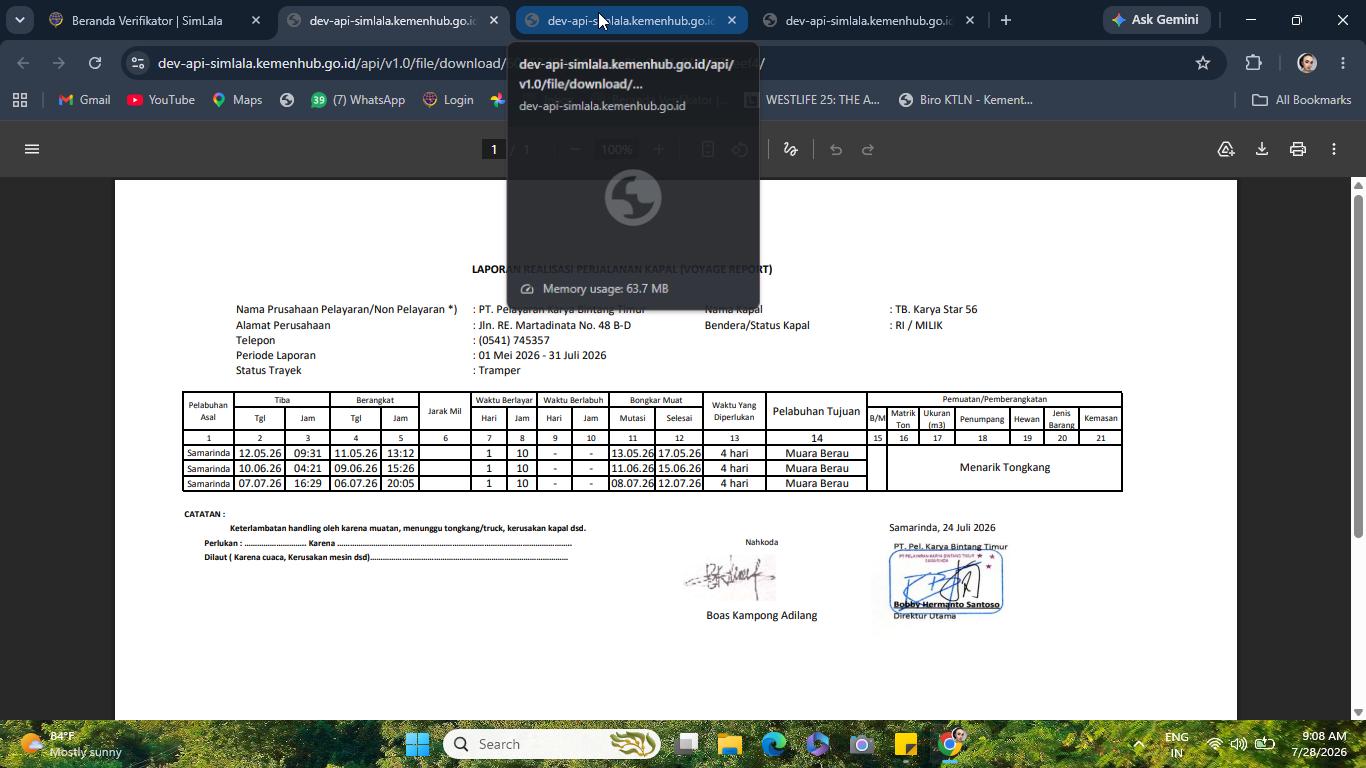Open the Camera app taskbar icon
The height and width of the screenshot is (768, 1366).
pos(862,744)
